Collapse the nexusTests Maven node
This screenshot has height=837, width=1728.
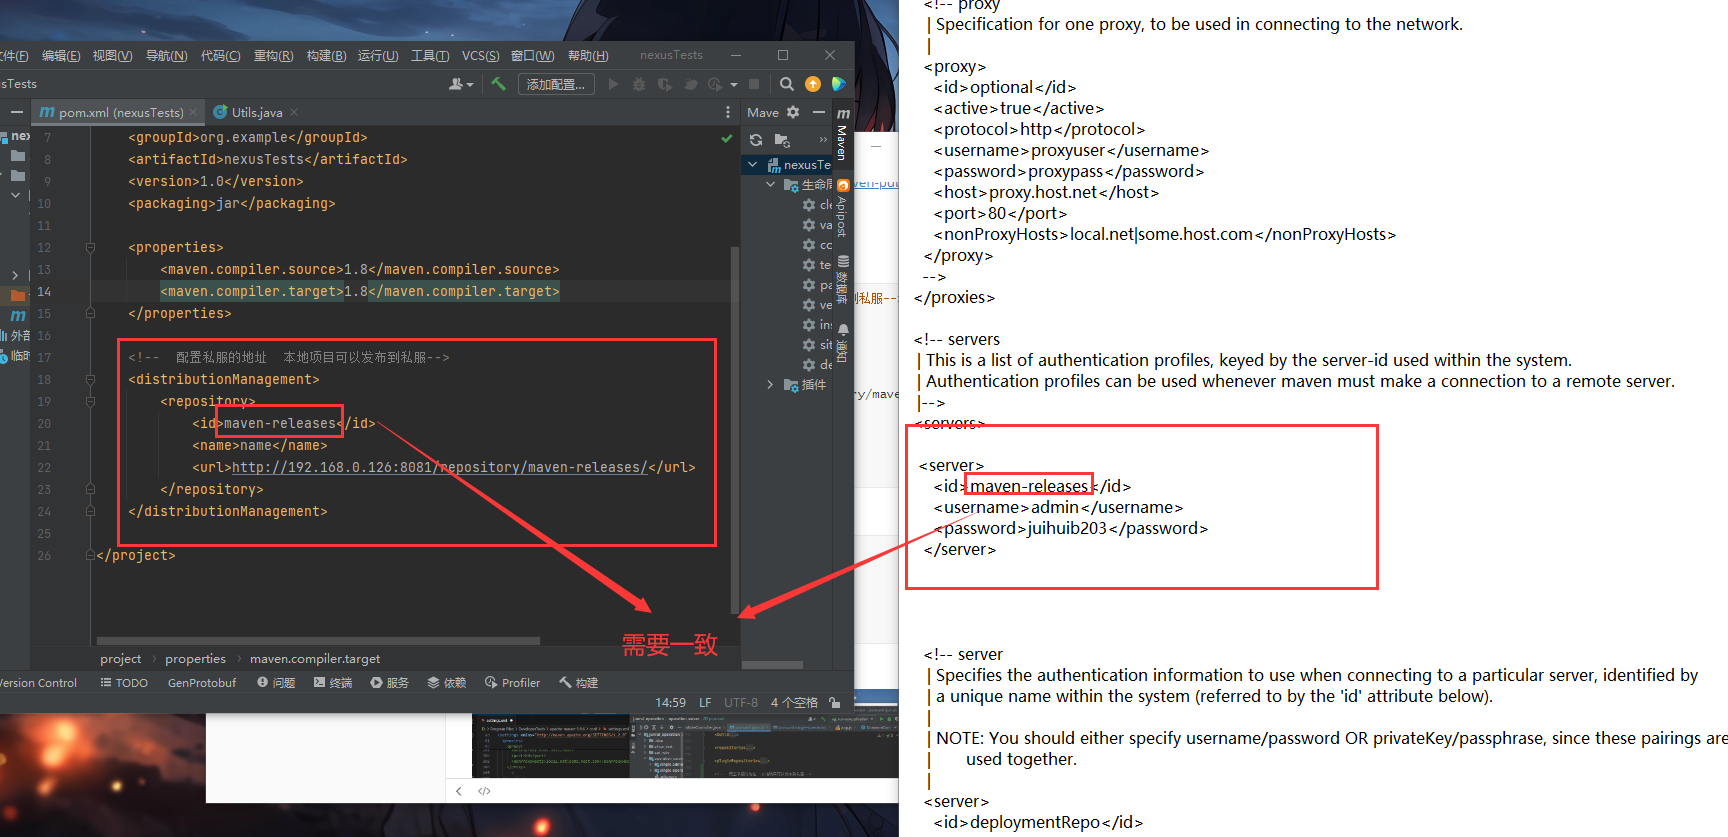point(752,164)
